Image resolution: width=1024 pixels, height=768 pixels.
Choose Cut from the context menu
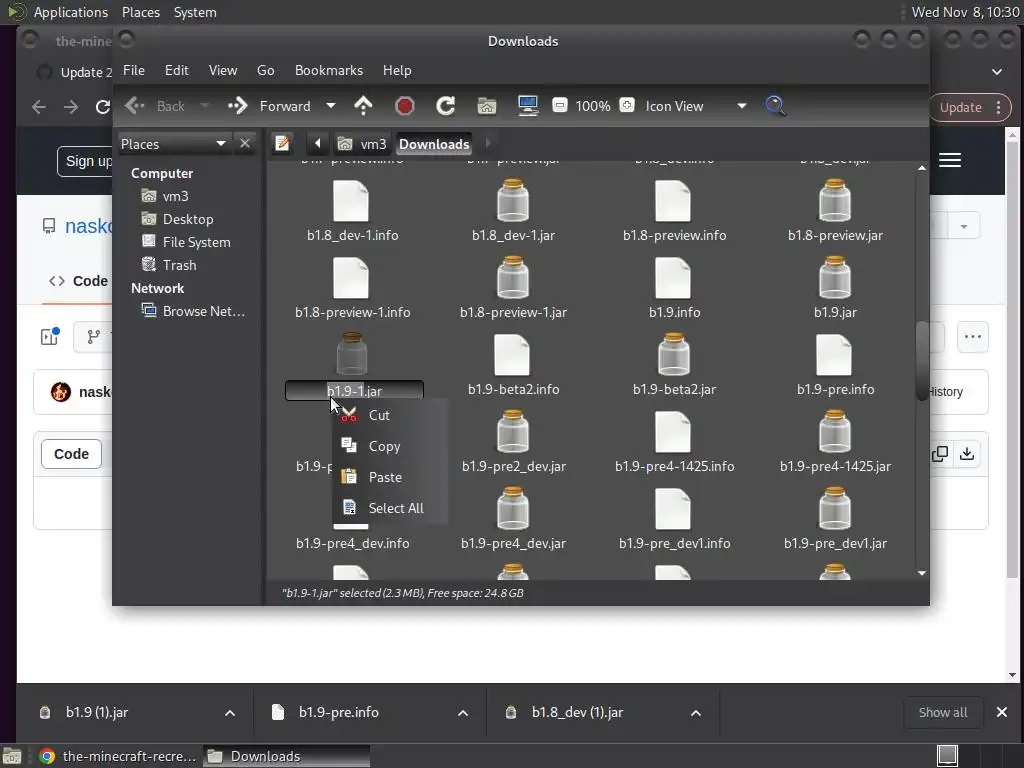(x=391, y=415)
